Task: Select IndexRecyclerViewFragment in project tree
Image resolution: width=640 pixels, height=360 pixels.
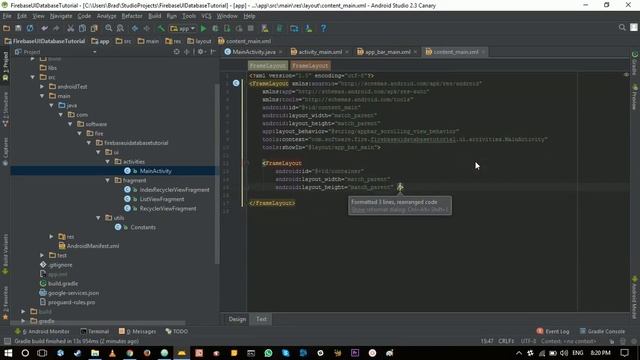Action: pyautogui.click(x=174, y=190)
